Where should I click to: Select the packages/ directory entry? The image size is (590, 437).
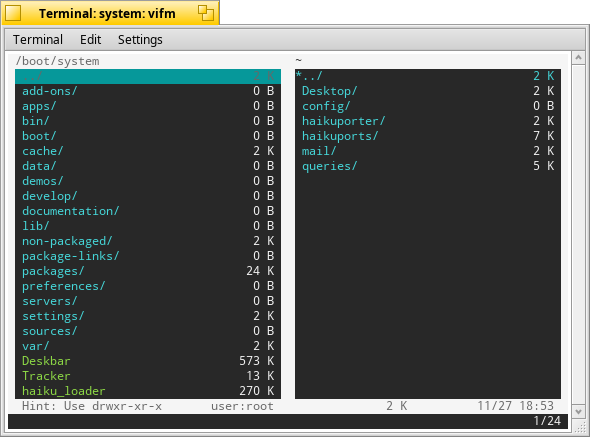click(148, 271)
